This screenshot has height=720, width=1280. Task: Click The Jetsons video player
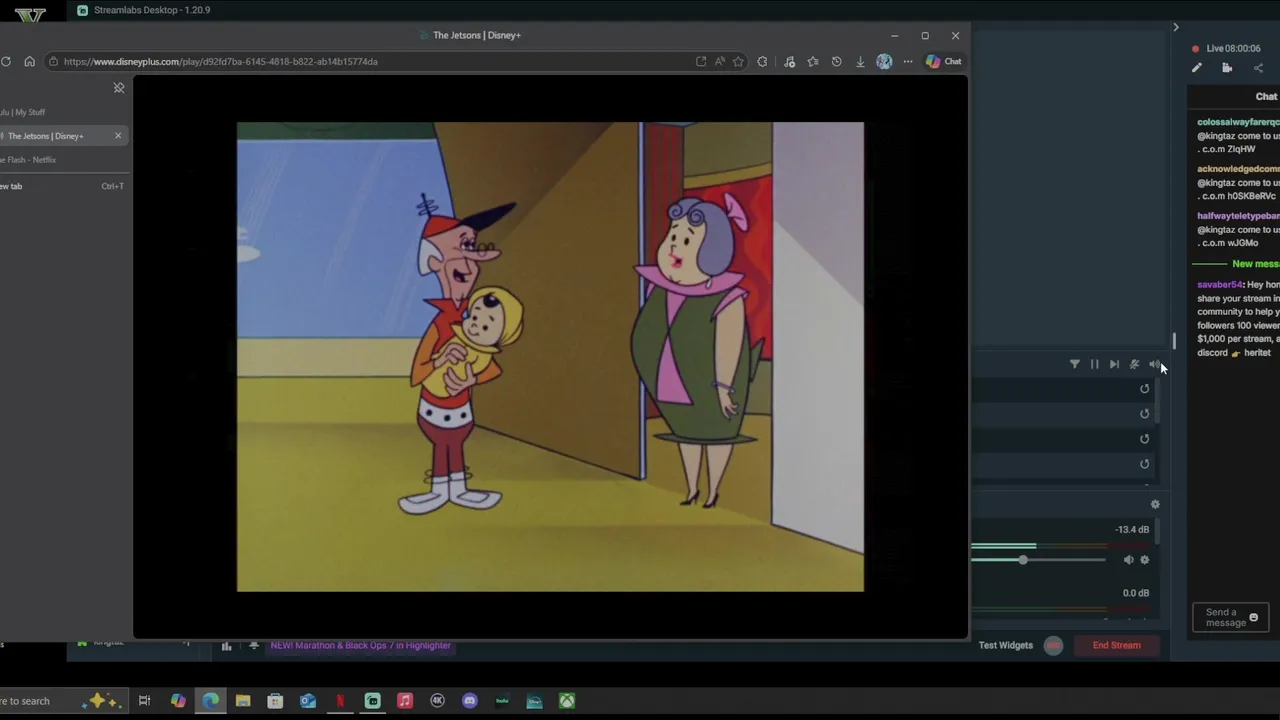550,357
